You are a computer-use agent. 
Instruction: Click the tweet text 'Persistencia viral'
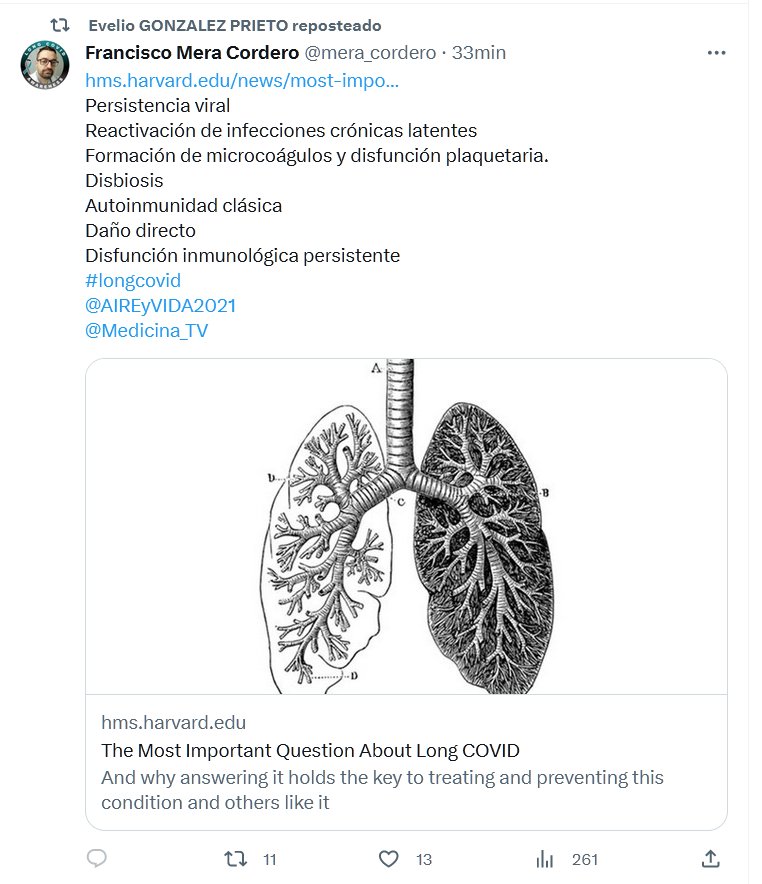click(x=157, y=105)
